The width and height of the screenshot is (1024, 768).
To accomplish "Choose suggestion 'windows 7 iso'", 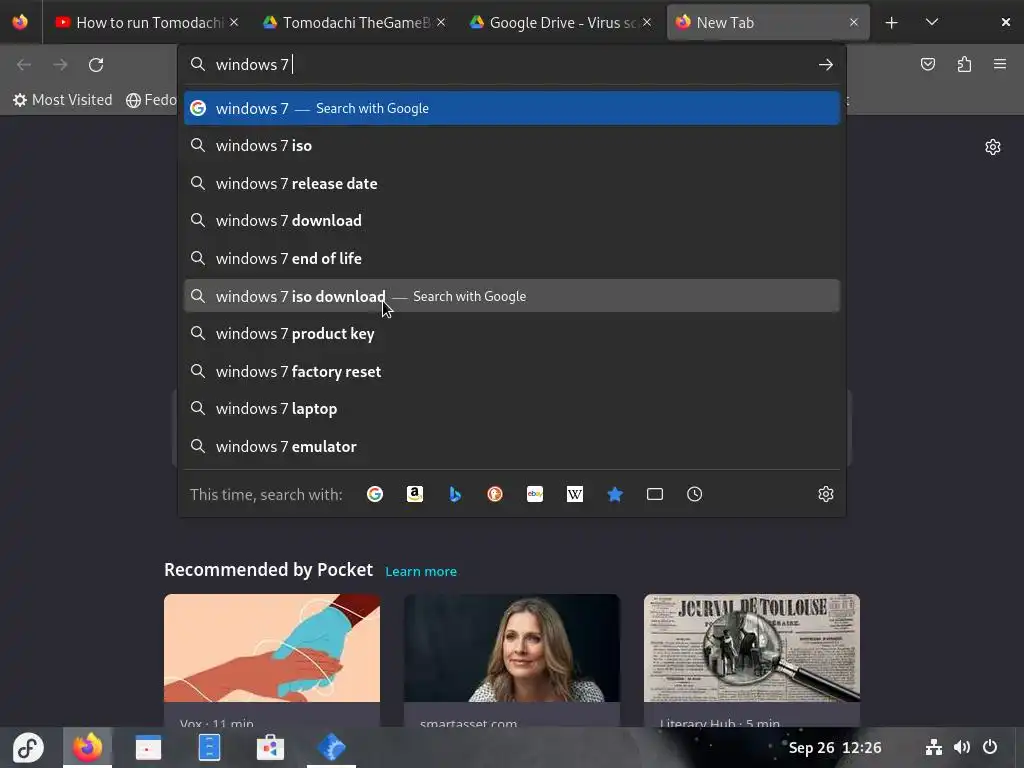I will coord(512,146).
